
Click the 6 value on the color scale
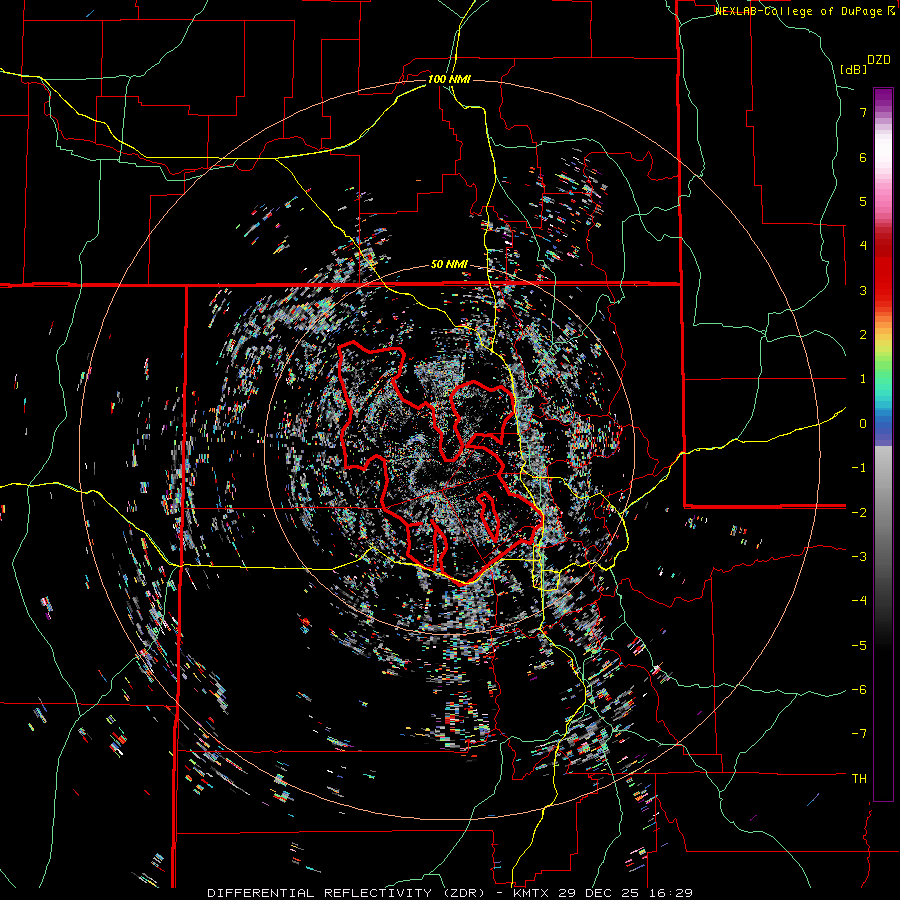point(863,157)
